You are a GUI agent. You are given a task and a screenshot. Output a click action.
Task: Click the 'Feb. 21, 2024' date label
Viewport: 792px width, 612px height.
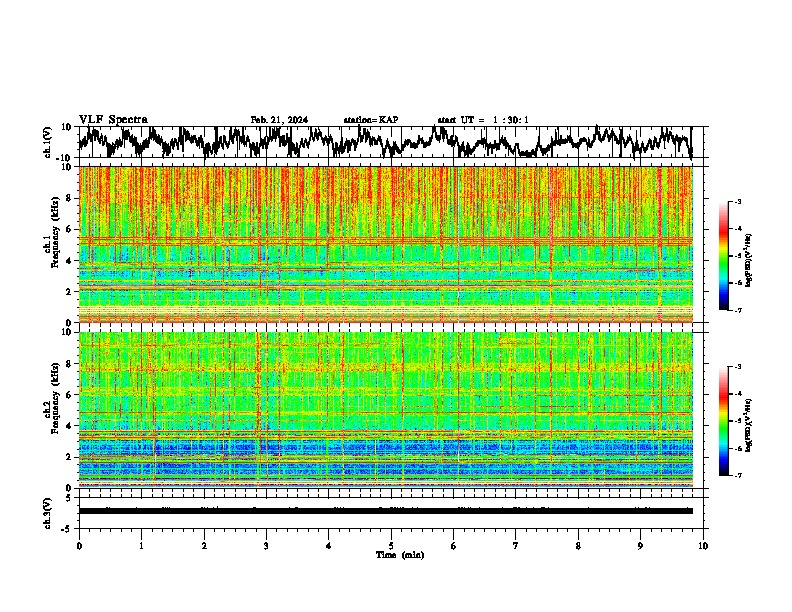[279, 120]
